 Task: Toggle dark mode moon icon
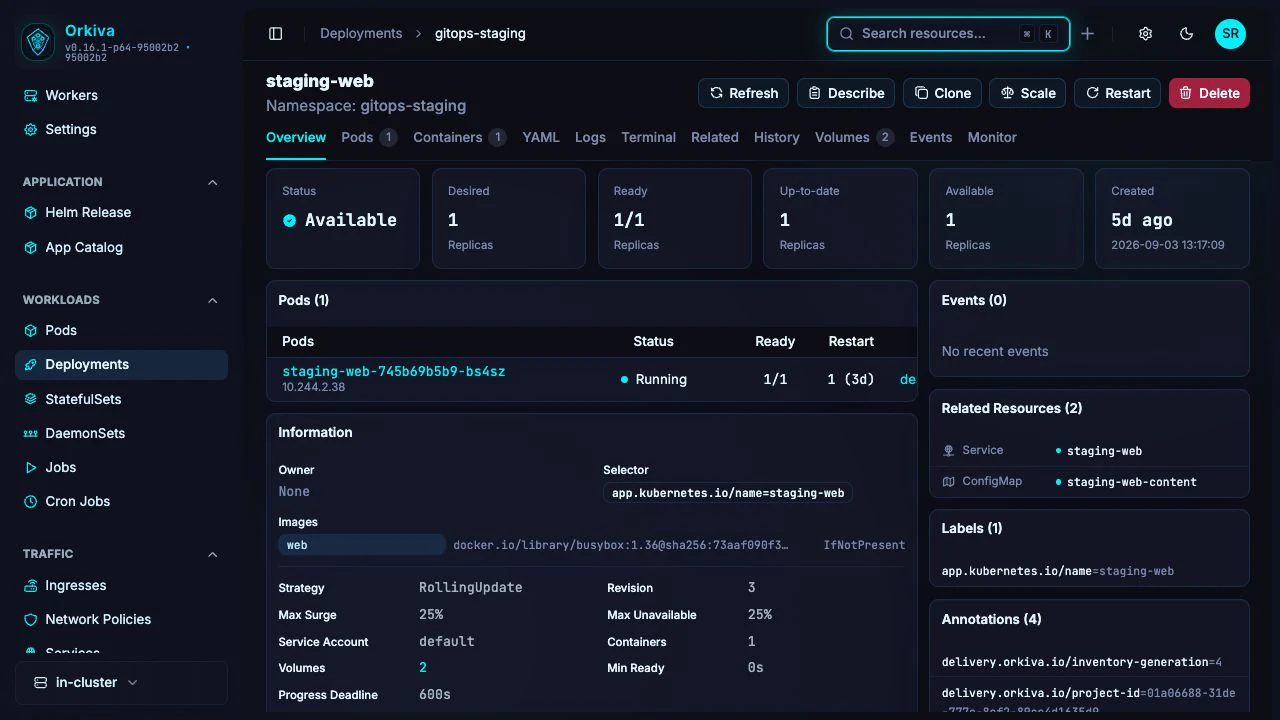1187,33
